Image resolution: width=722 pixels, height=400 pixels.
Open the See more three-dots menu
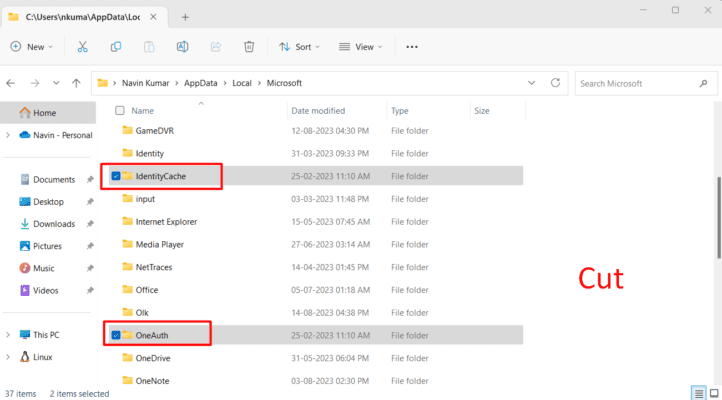412,46
